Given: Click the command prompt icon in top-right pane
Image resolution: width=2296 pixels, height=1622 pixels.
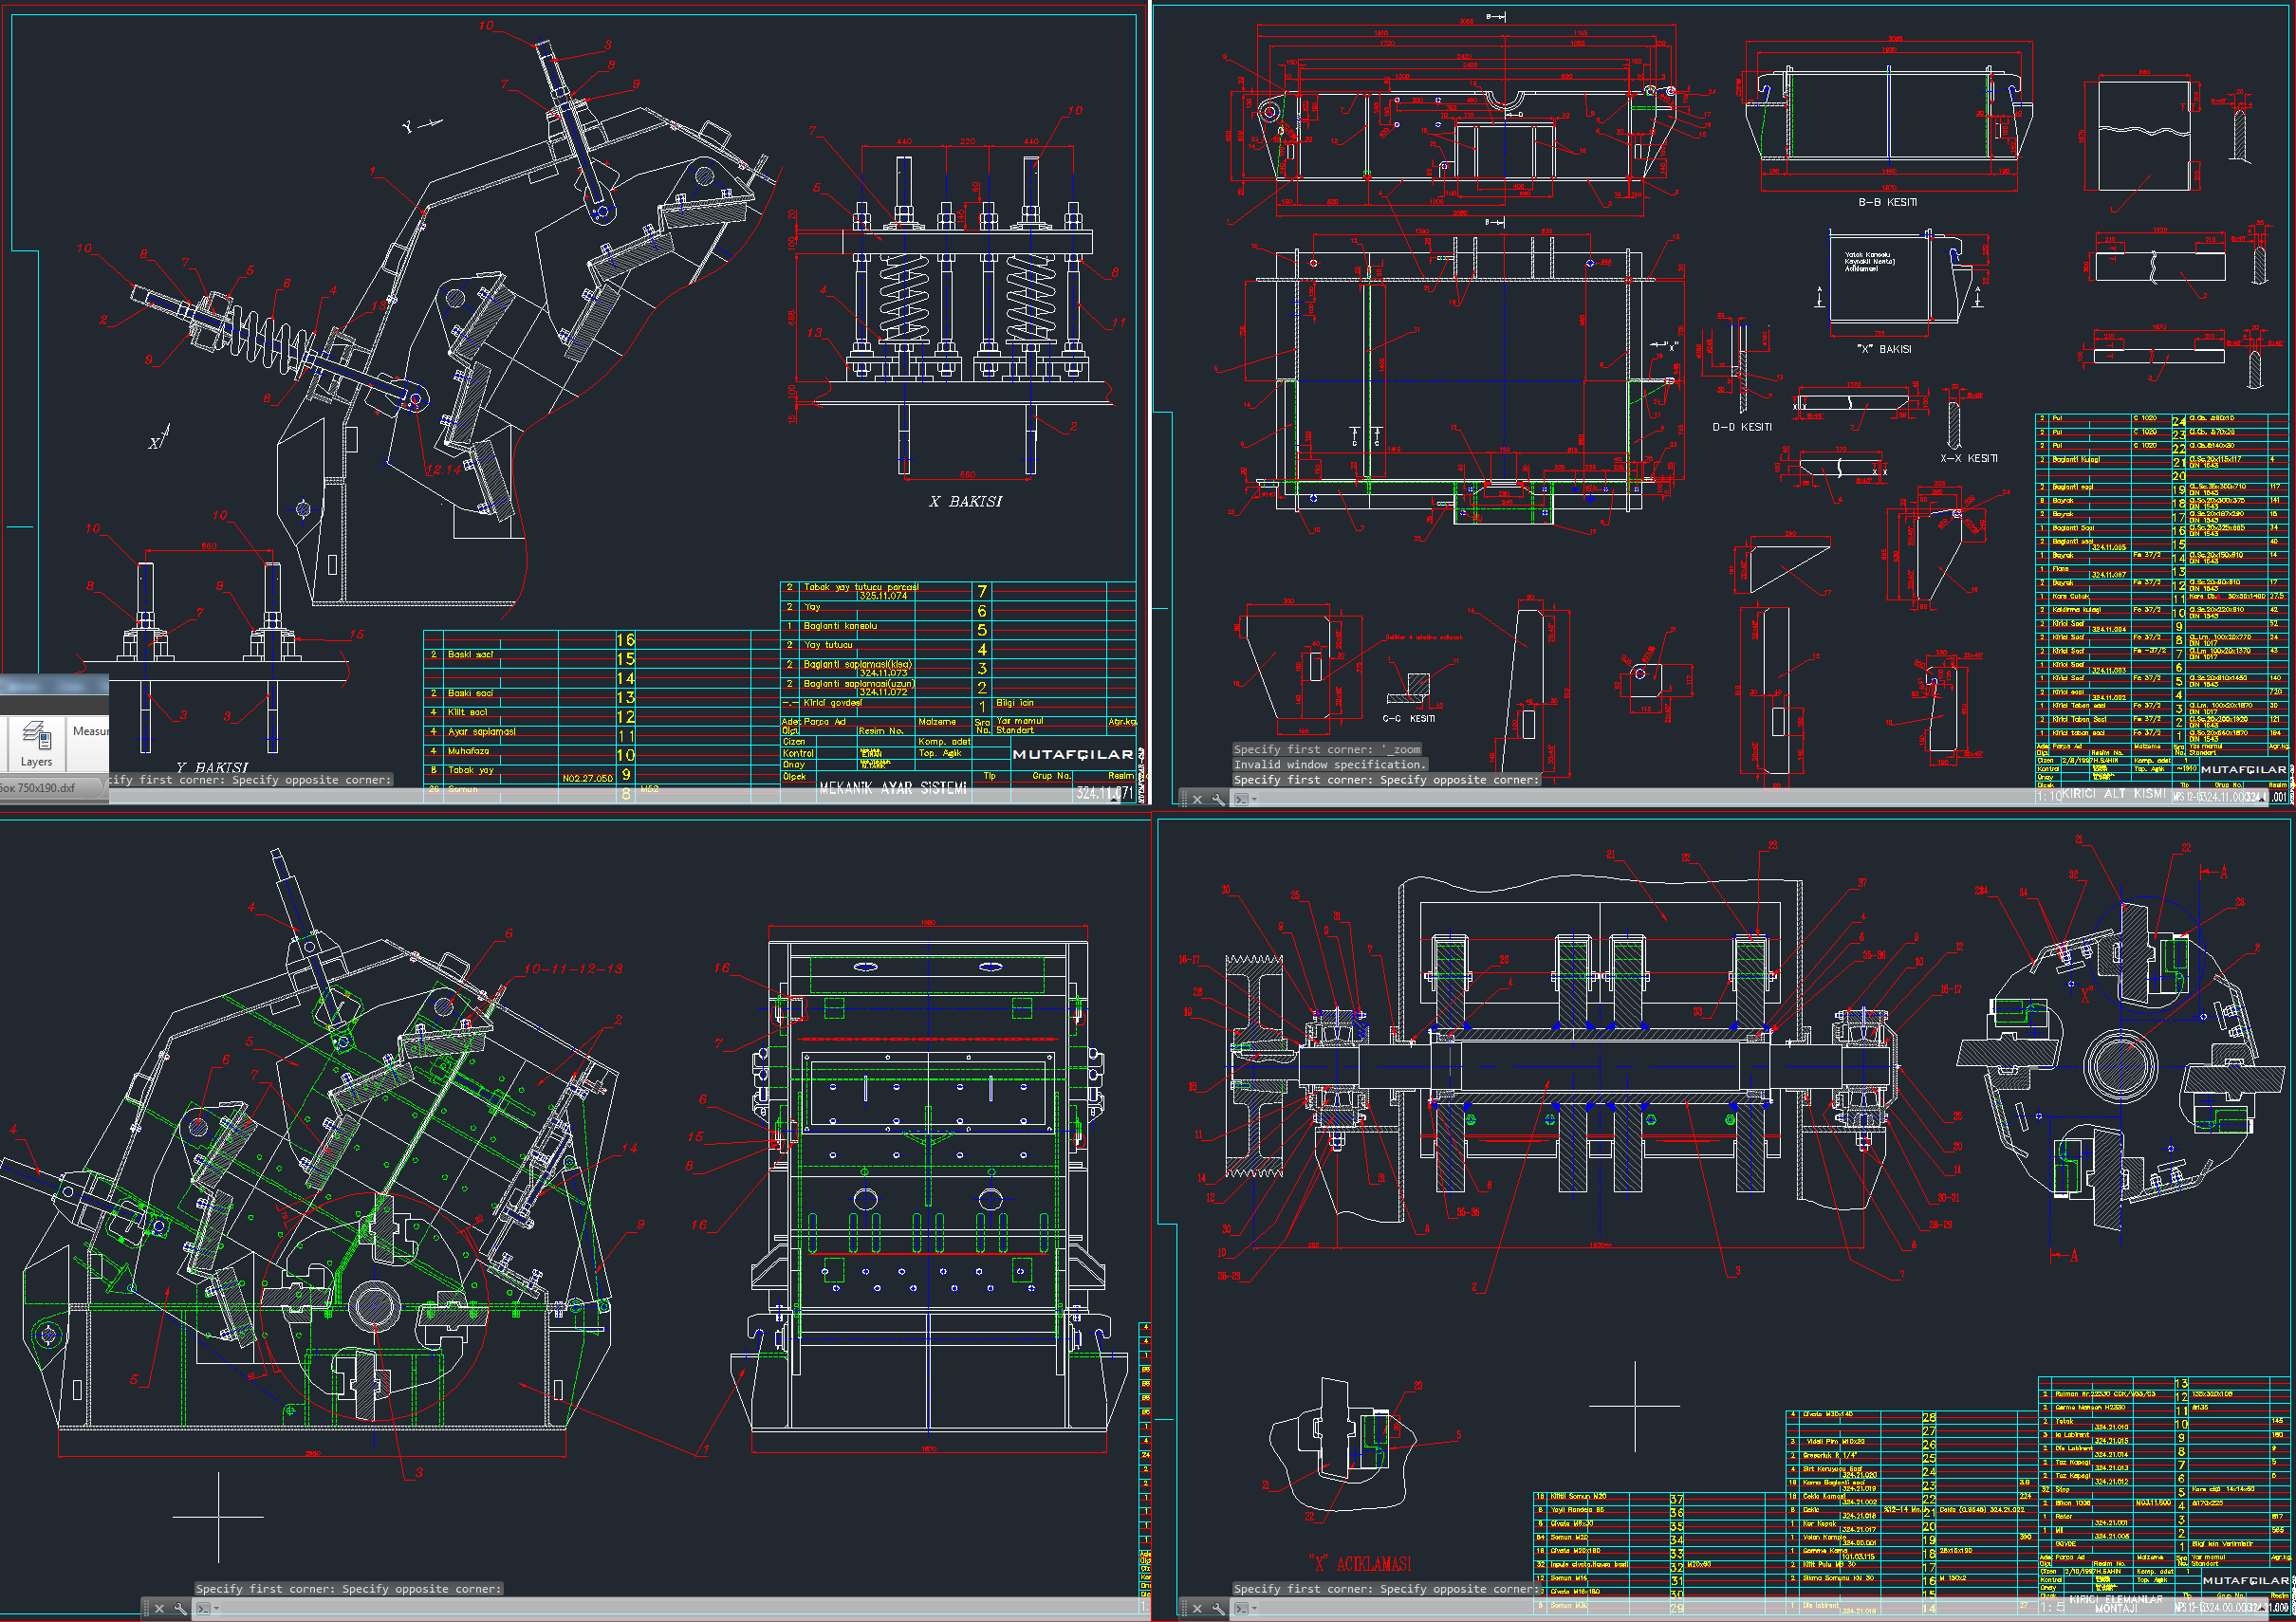Looking at the screenshot, I should (x=1240, y=799).
